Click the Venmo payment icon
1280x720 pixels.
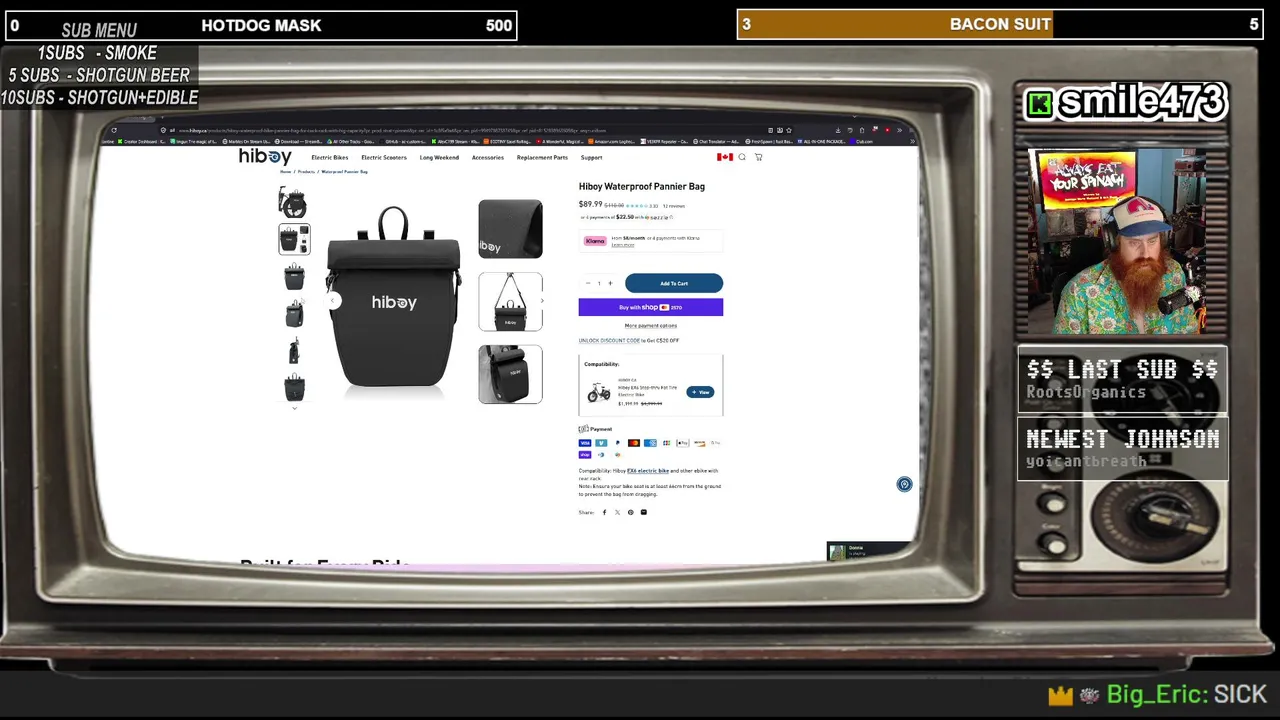click(x=601, y=443)
